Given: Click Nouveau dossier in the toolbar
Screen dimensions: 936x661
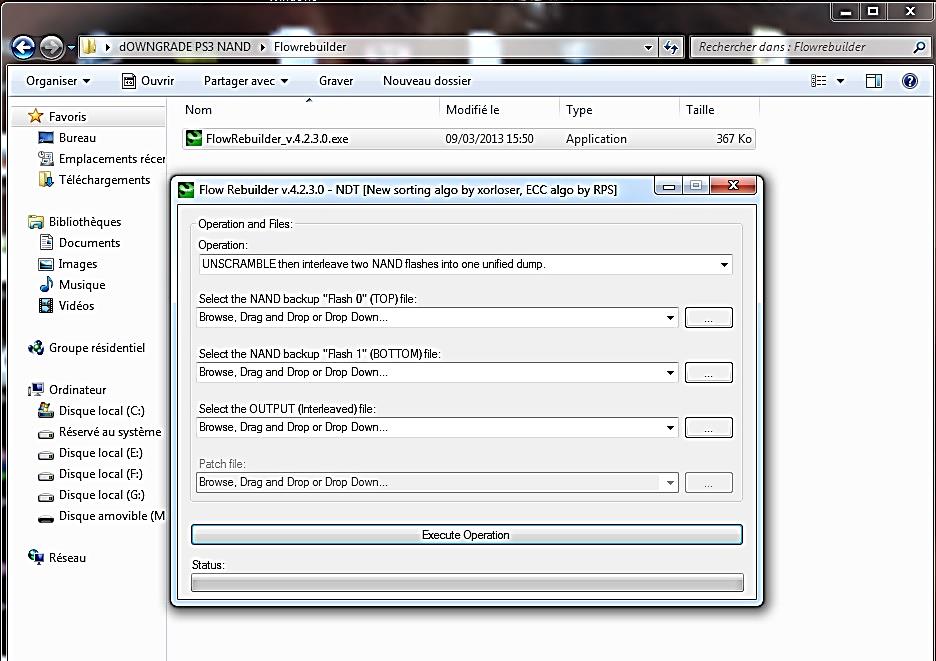Looking at the screenshot, I should [x=427, y=81].
